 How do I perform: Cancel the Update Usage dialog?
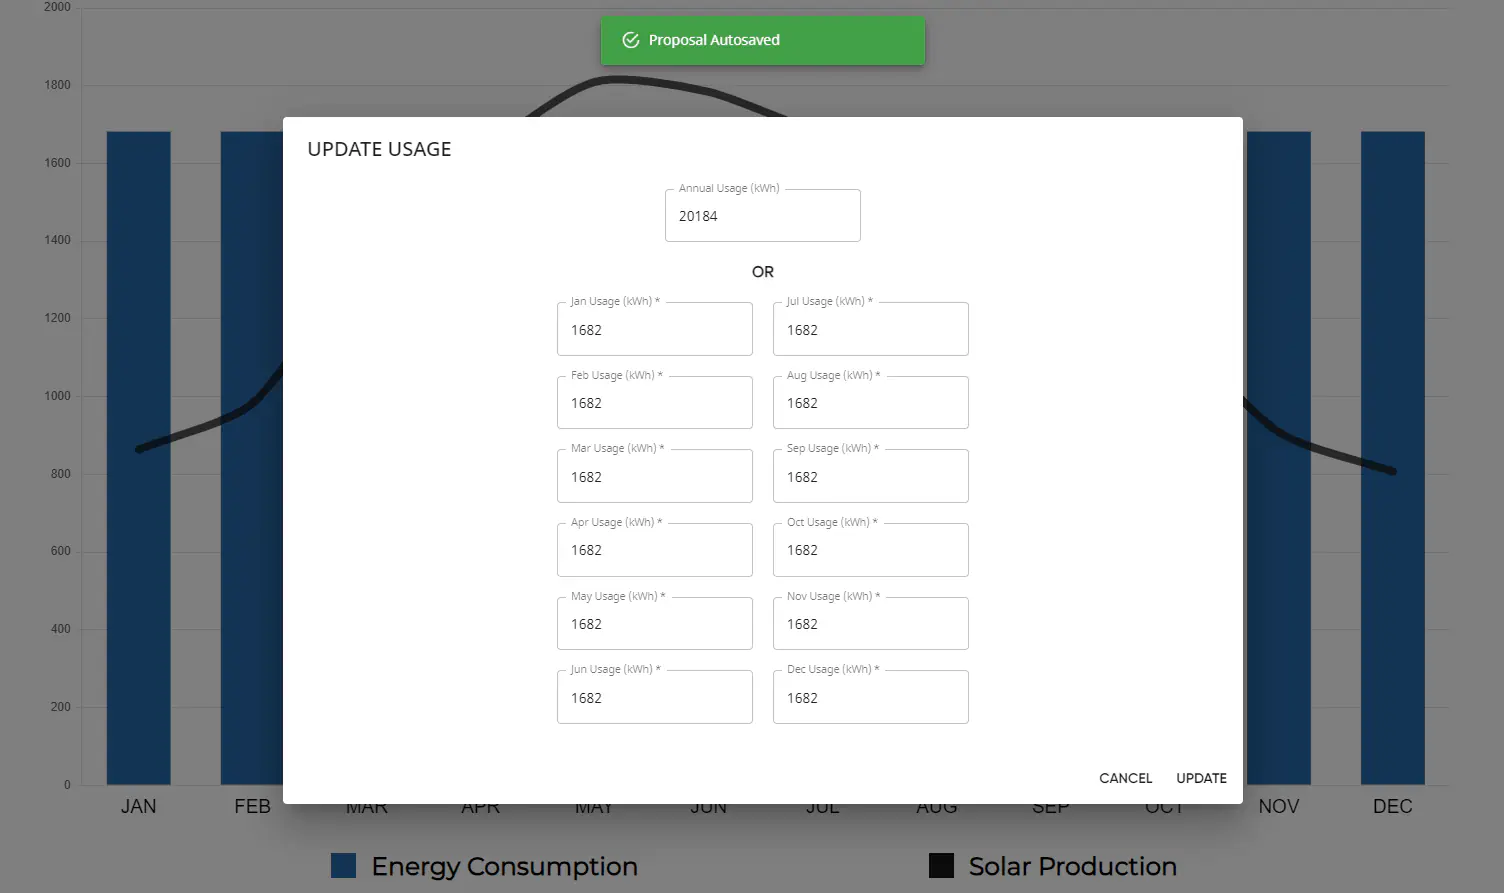pos(1125,778)
